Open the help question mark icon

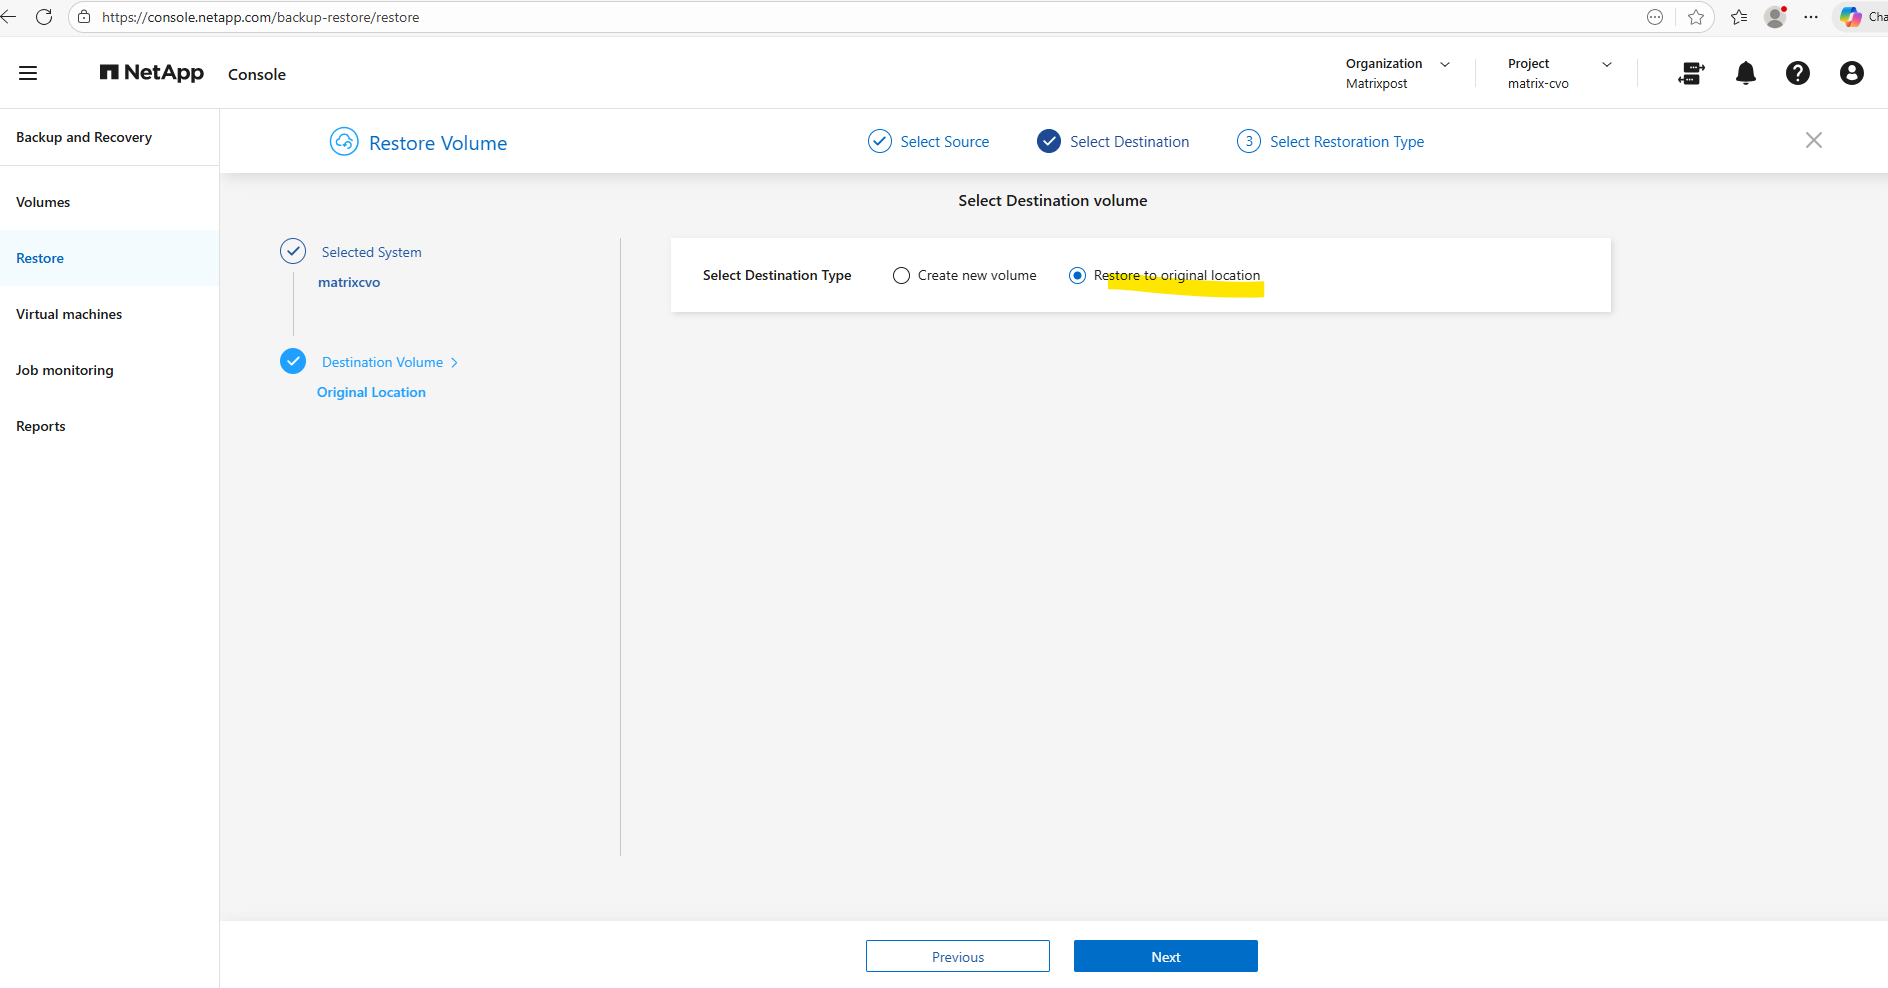point(1797,73)
